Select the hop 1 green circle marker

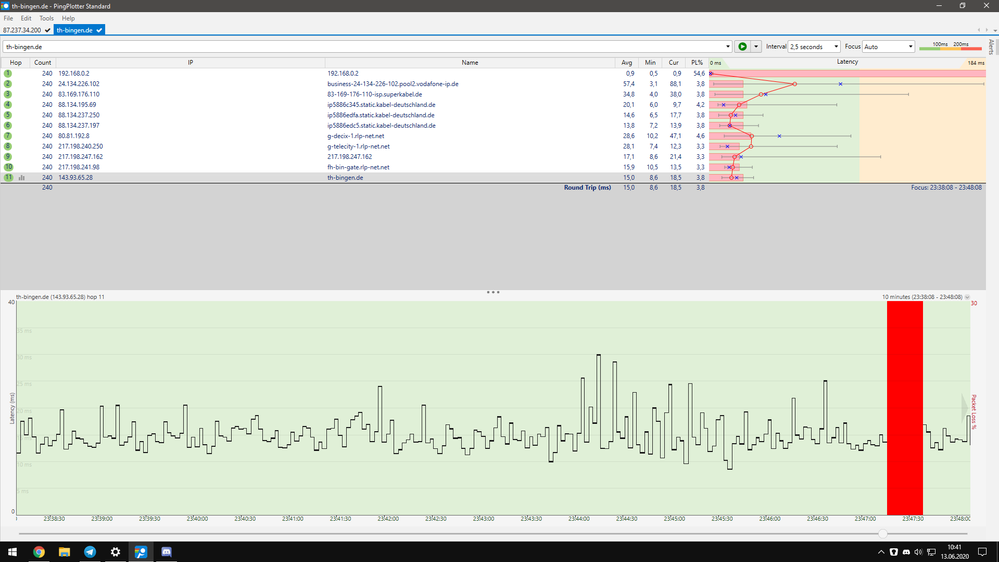coord(8,74)
